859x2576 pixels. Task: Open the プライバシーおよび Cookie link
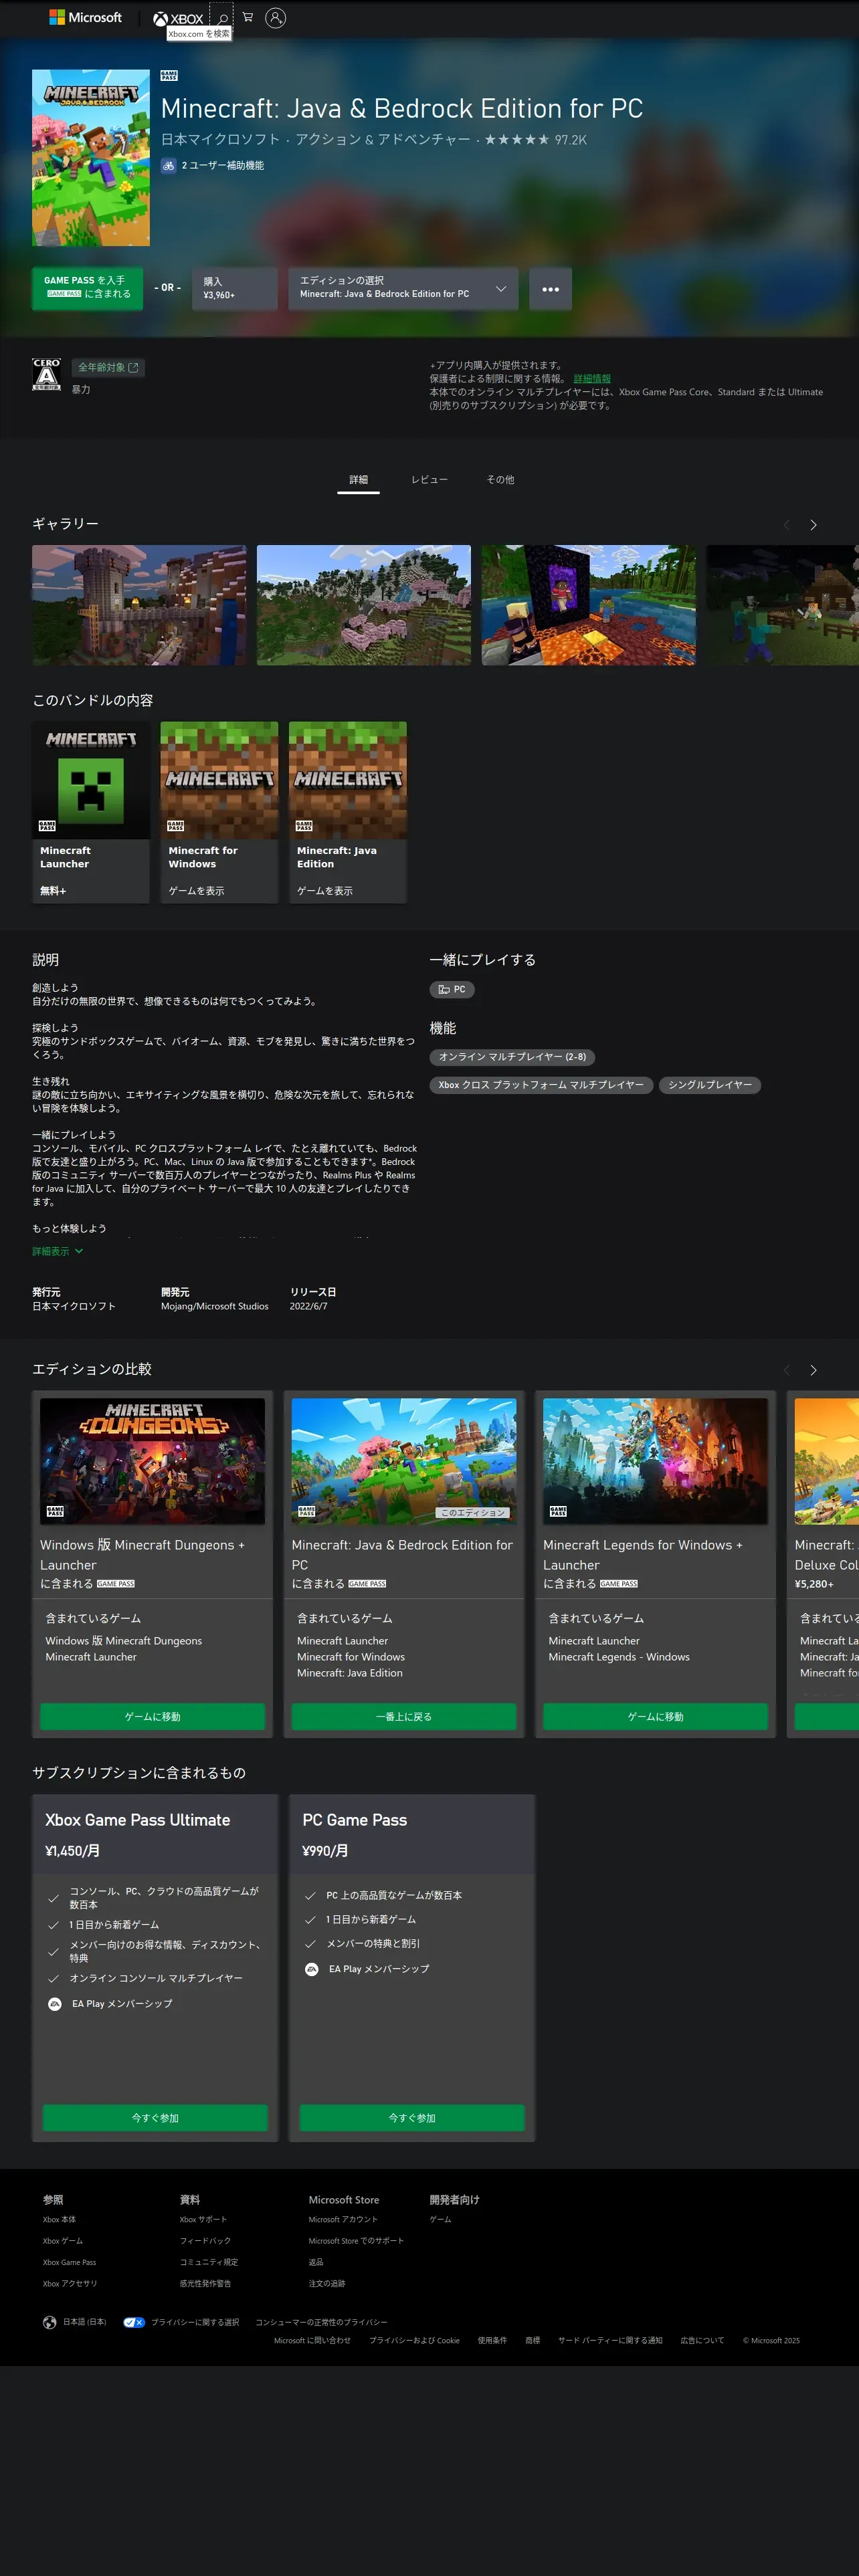[414, 2340]
